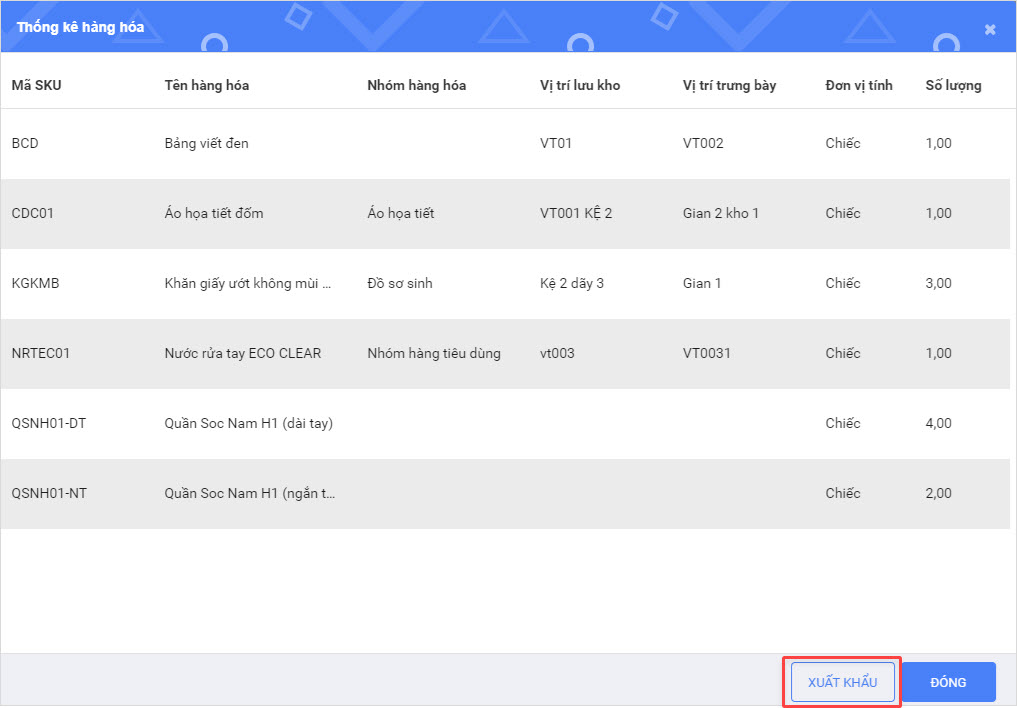1017x708 pixels.
Task: Click the Nhóm hàng hóa column header
Action: (416, 85)
